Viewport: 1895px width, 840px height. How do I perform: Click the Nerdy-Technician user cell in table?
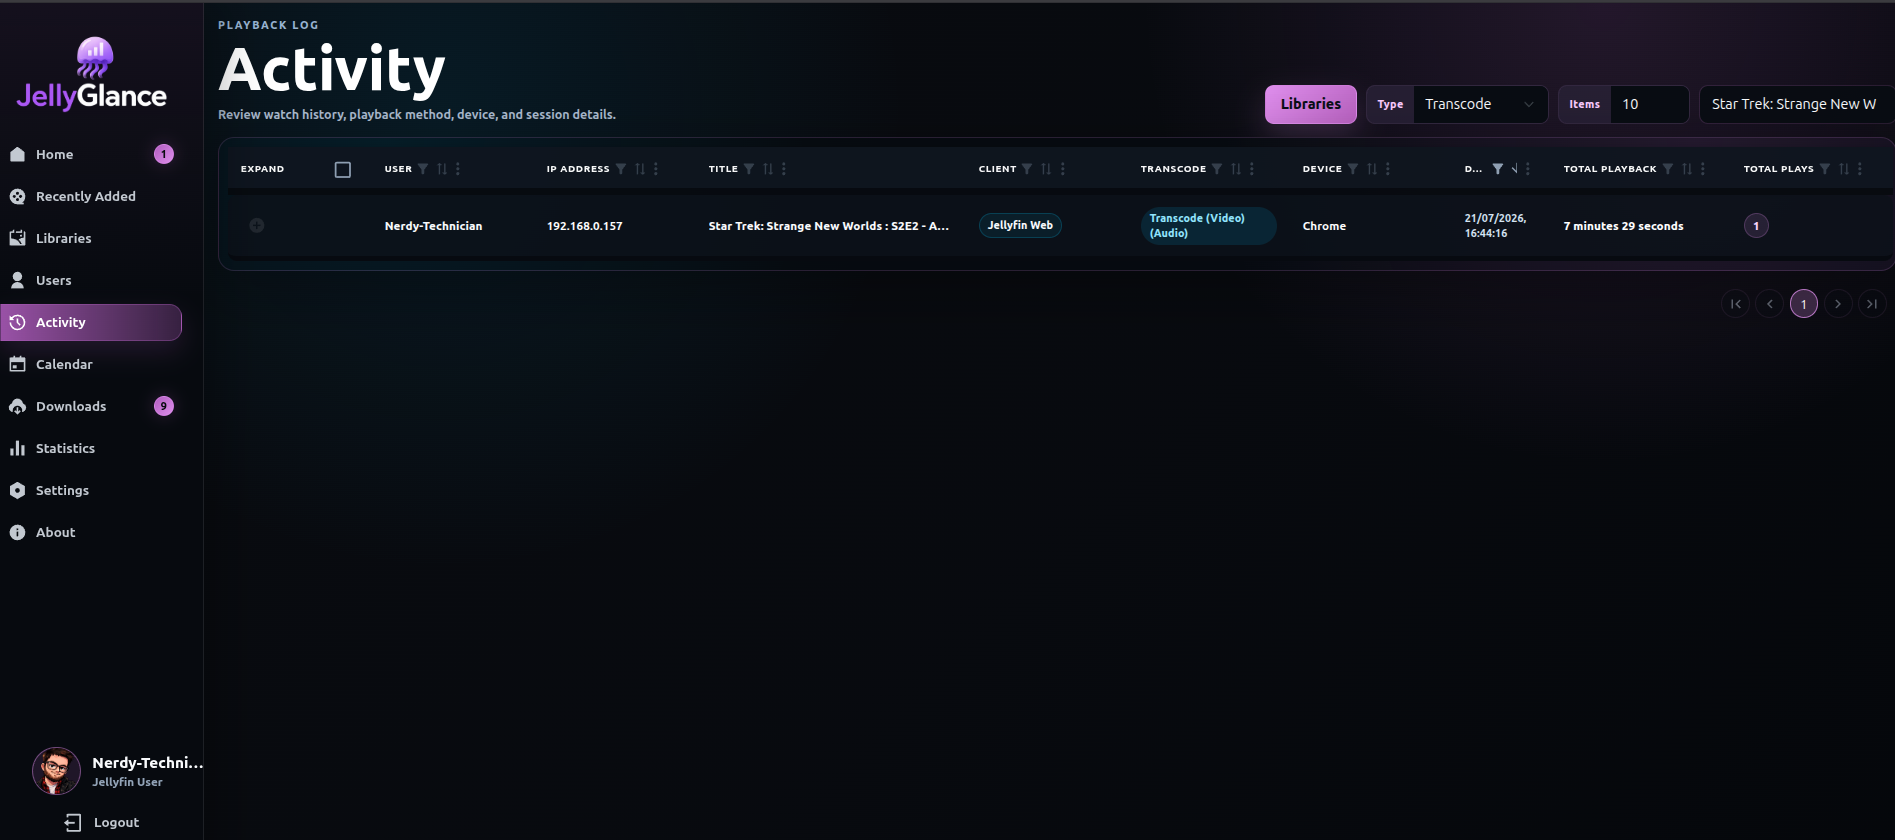433,226
